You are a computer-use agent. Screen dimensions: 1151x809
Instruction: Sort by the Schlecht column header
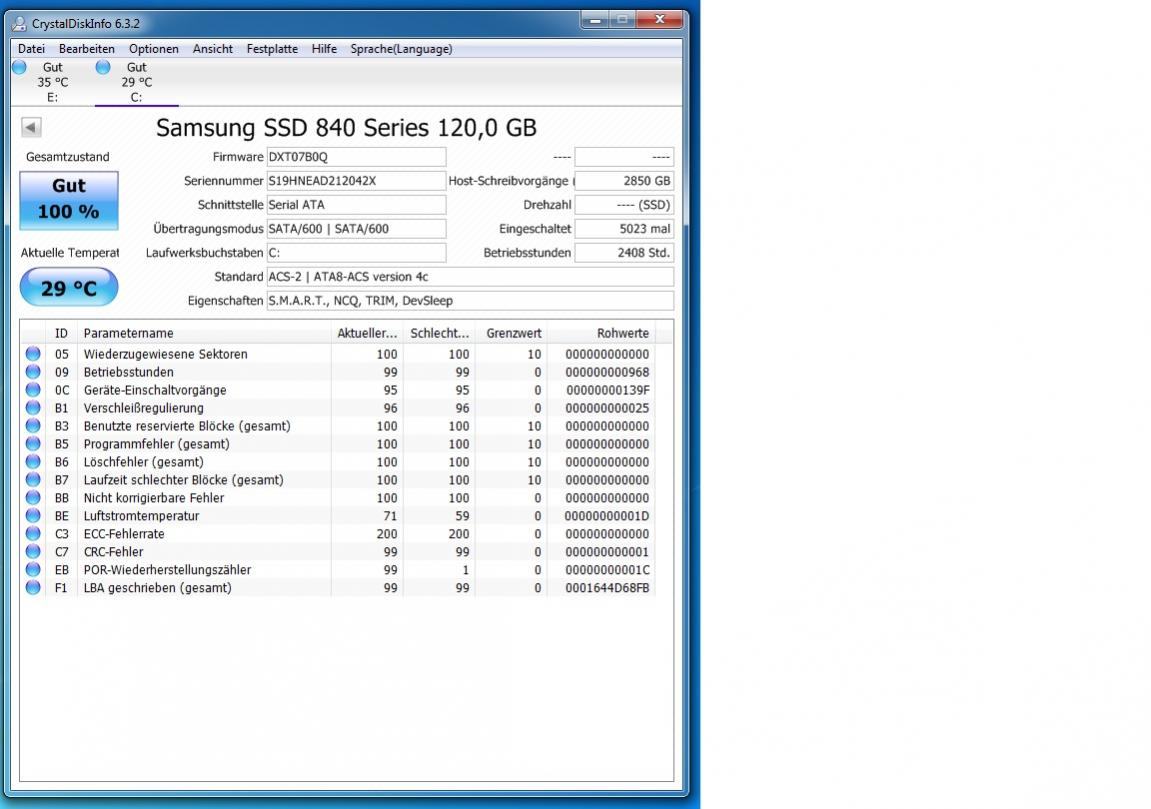(x=439, y=333)
